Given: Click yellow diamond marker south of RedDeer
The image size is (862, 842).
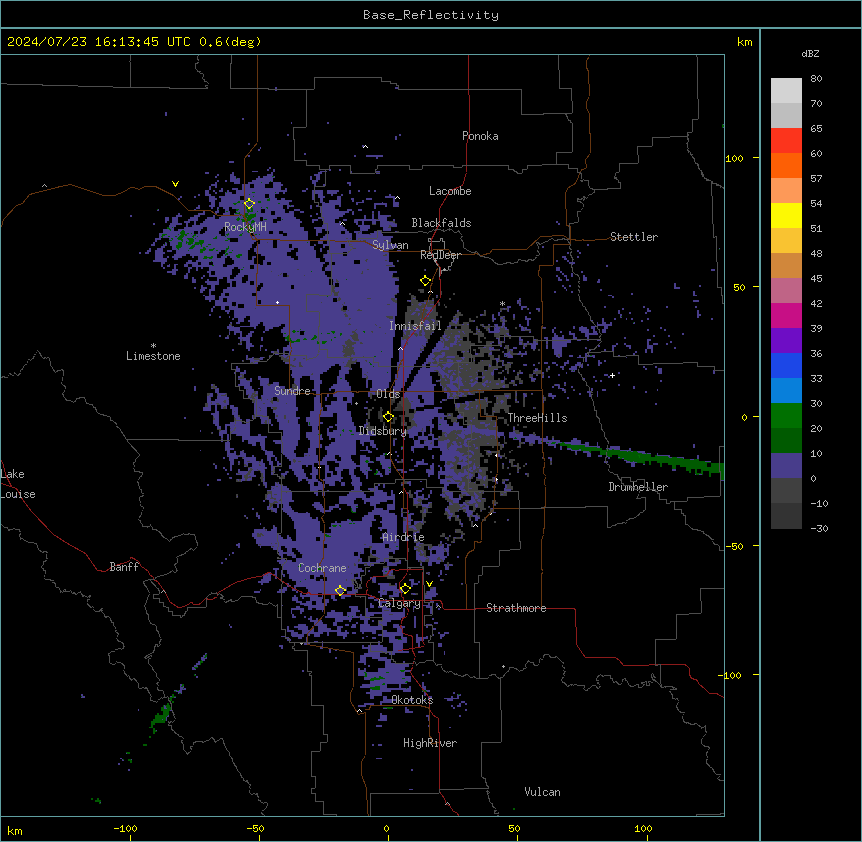Looking at the screenshot, I should (x=425, y=281).
